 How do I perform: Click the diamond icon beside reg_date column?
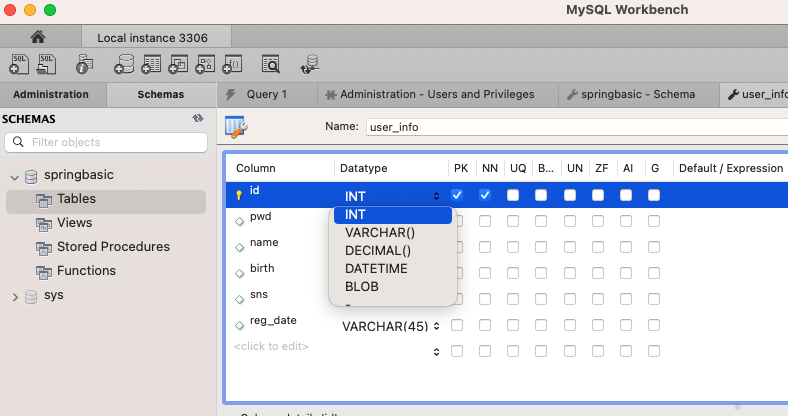tap(240, 326)
